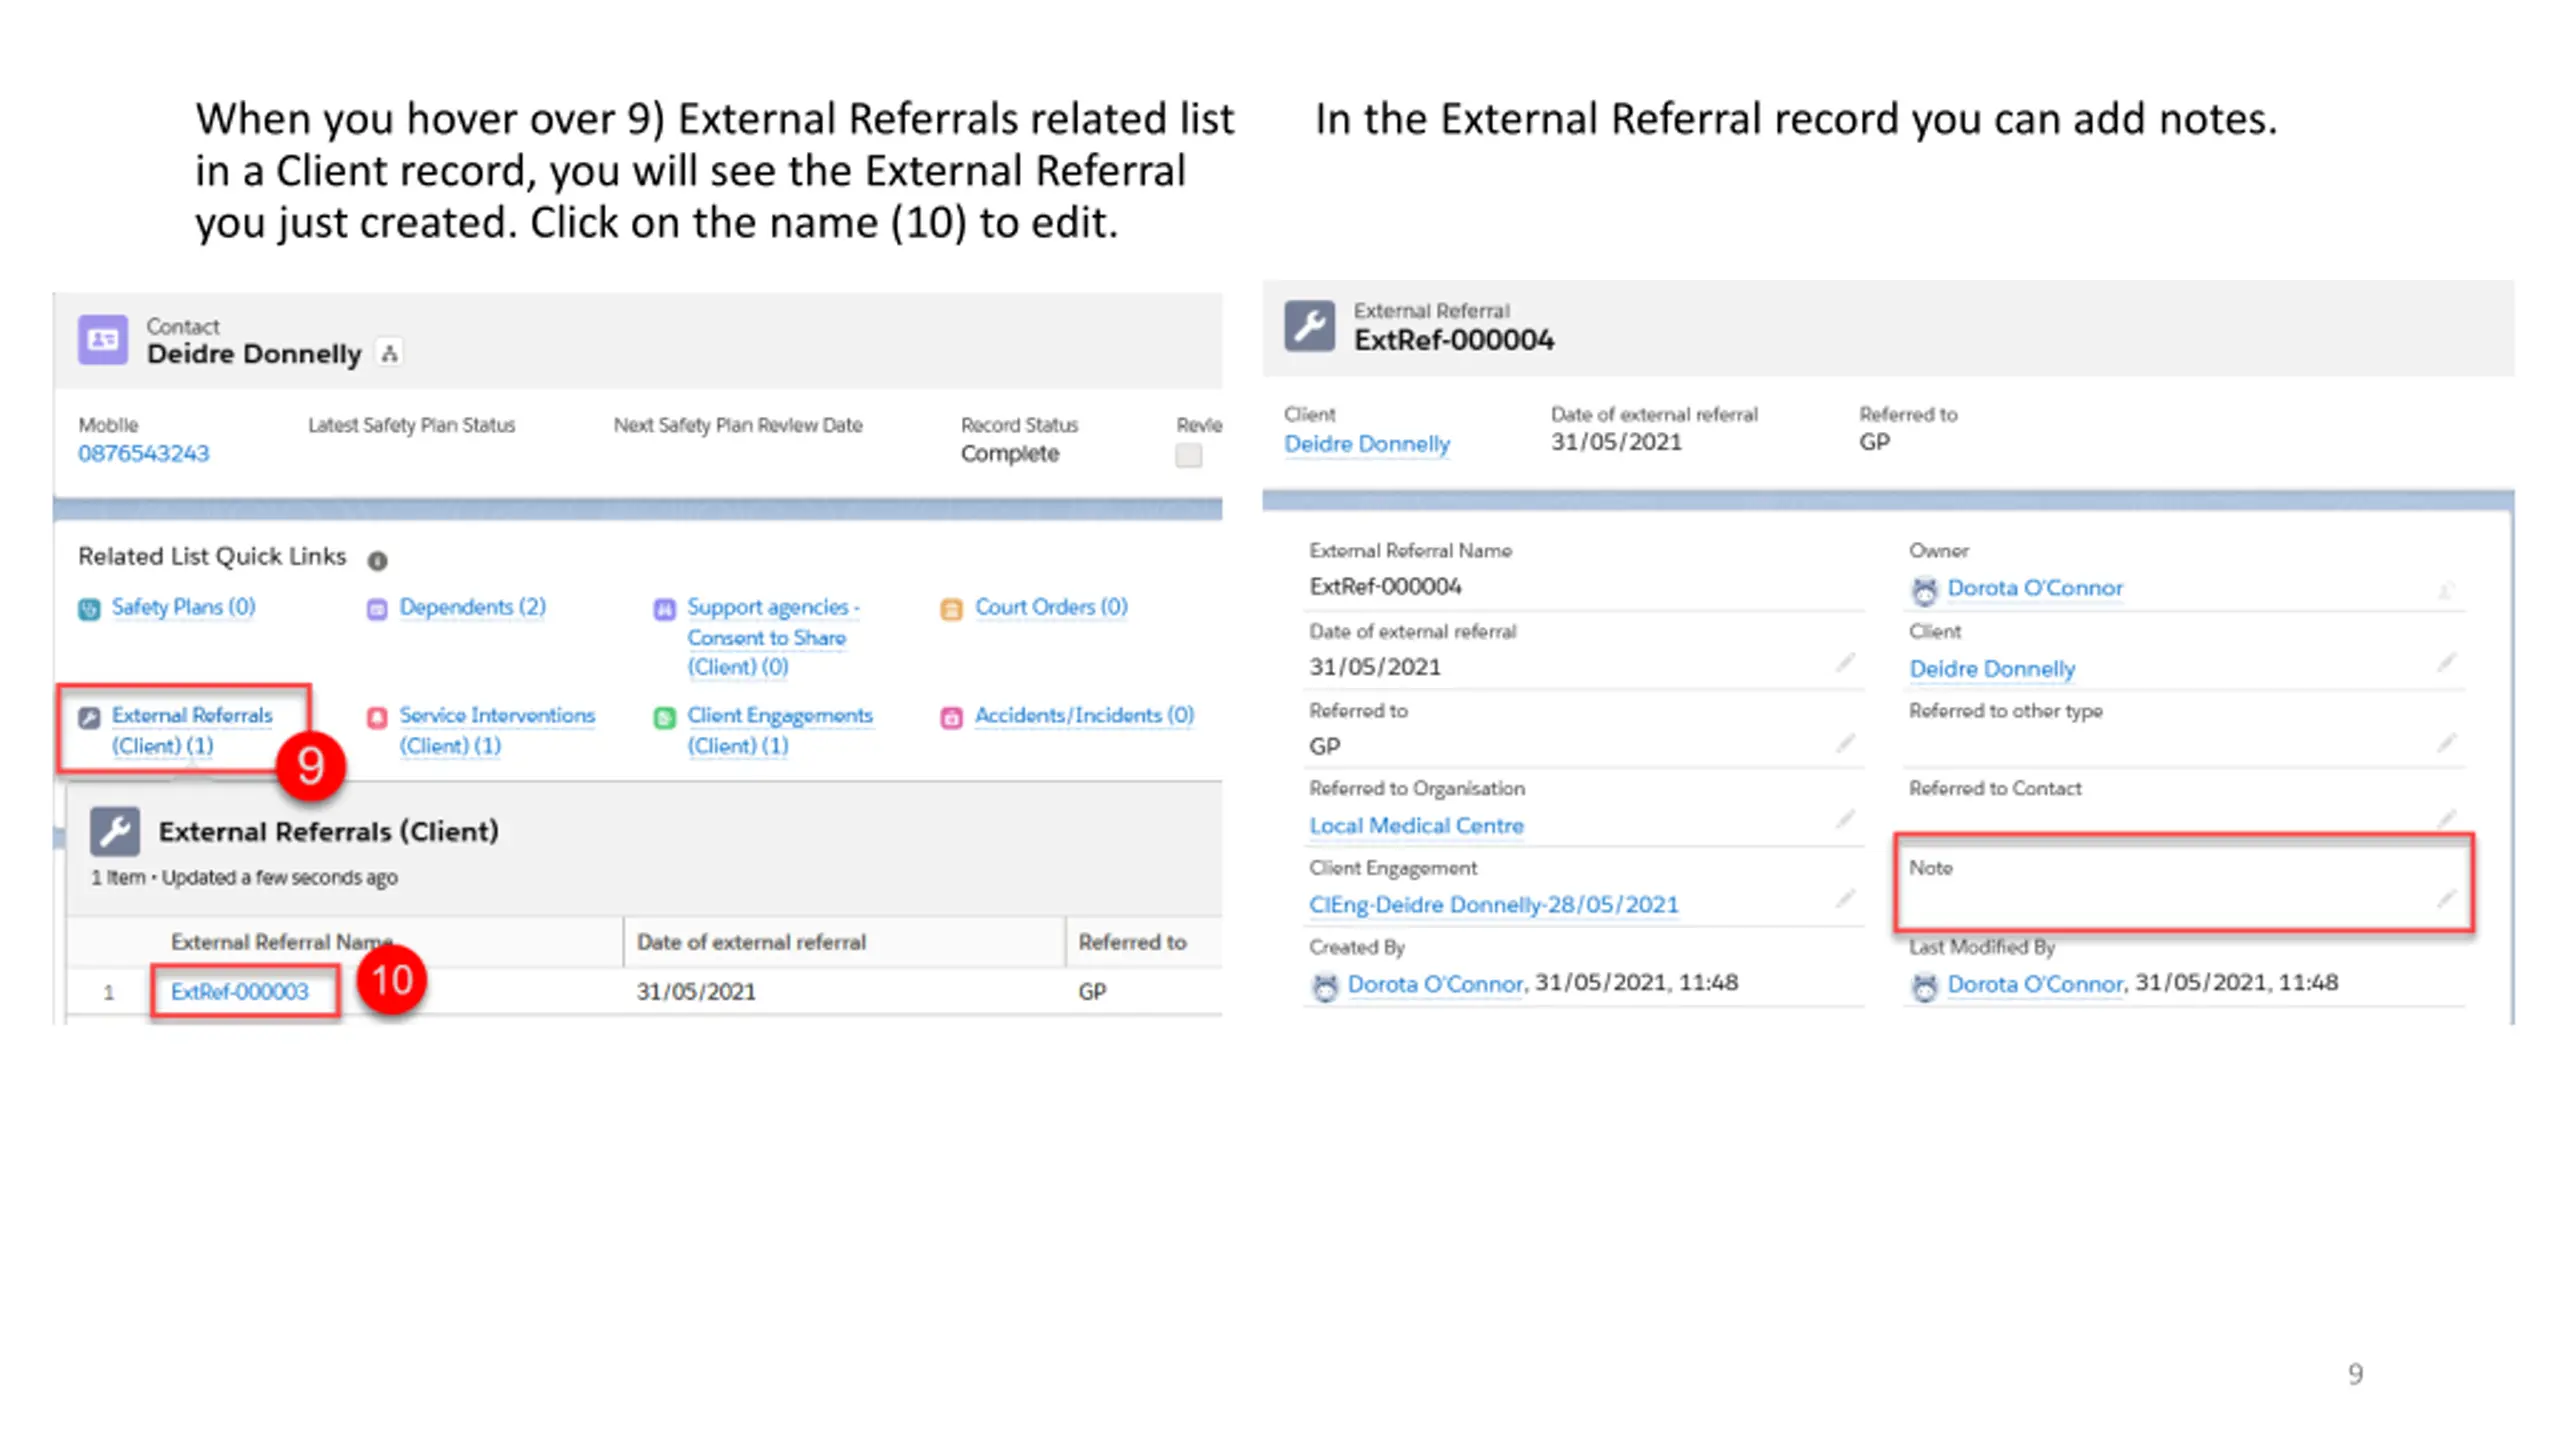Click the Created By avatar icon

(x=1325, y=987)
